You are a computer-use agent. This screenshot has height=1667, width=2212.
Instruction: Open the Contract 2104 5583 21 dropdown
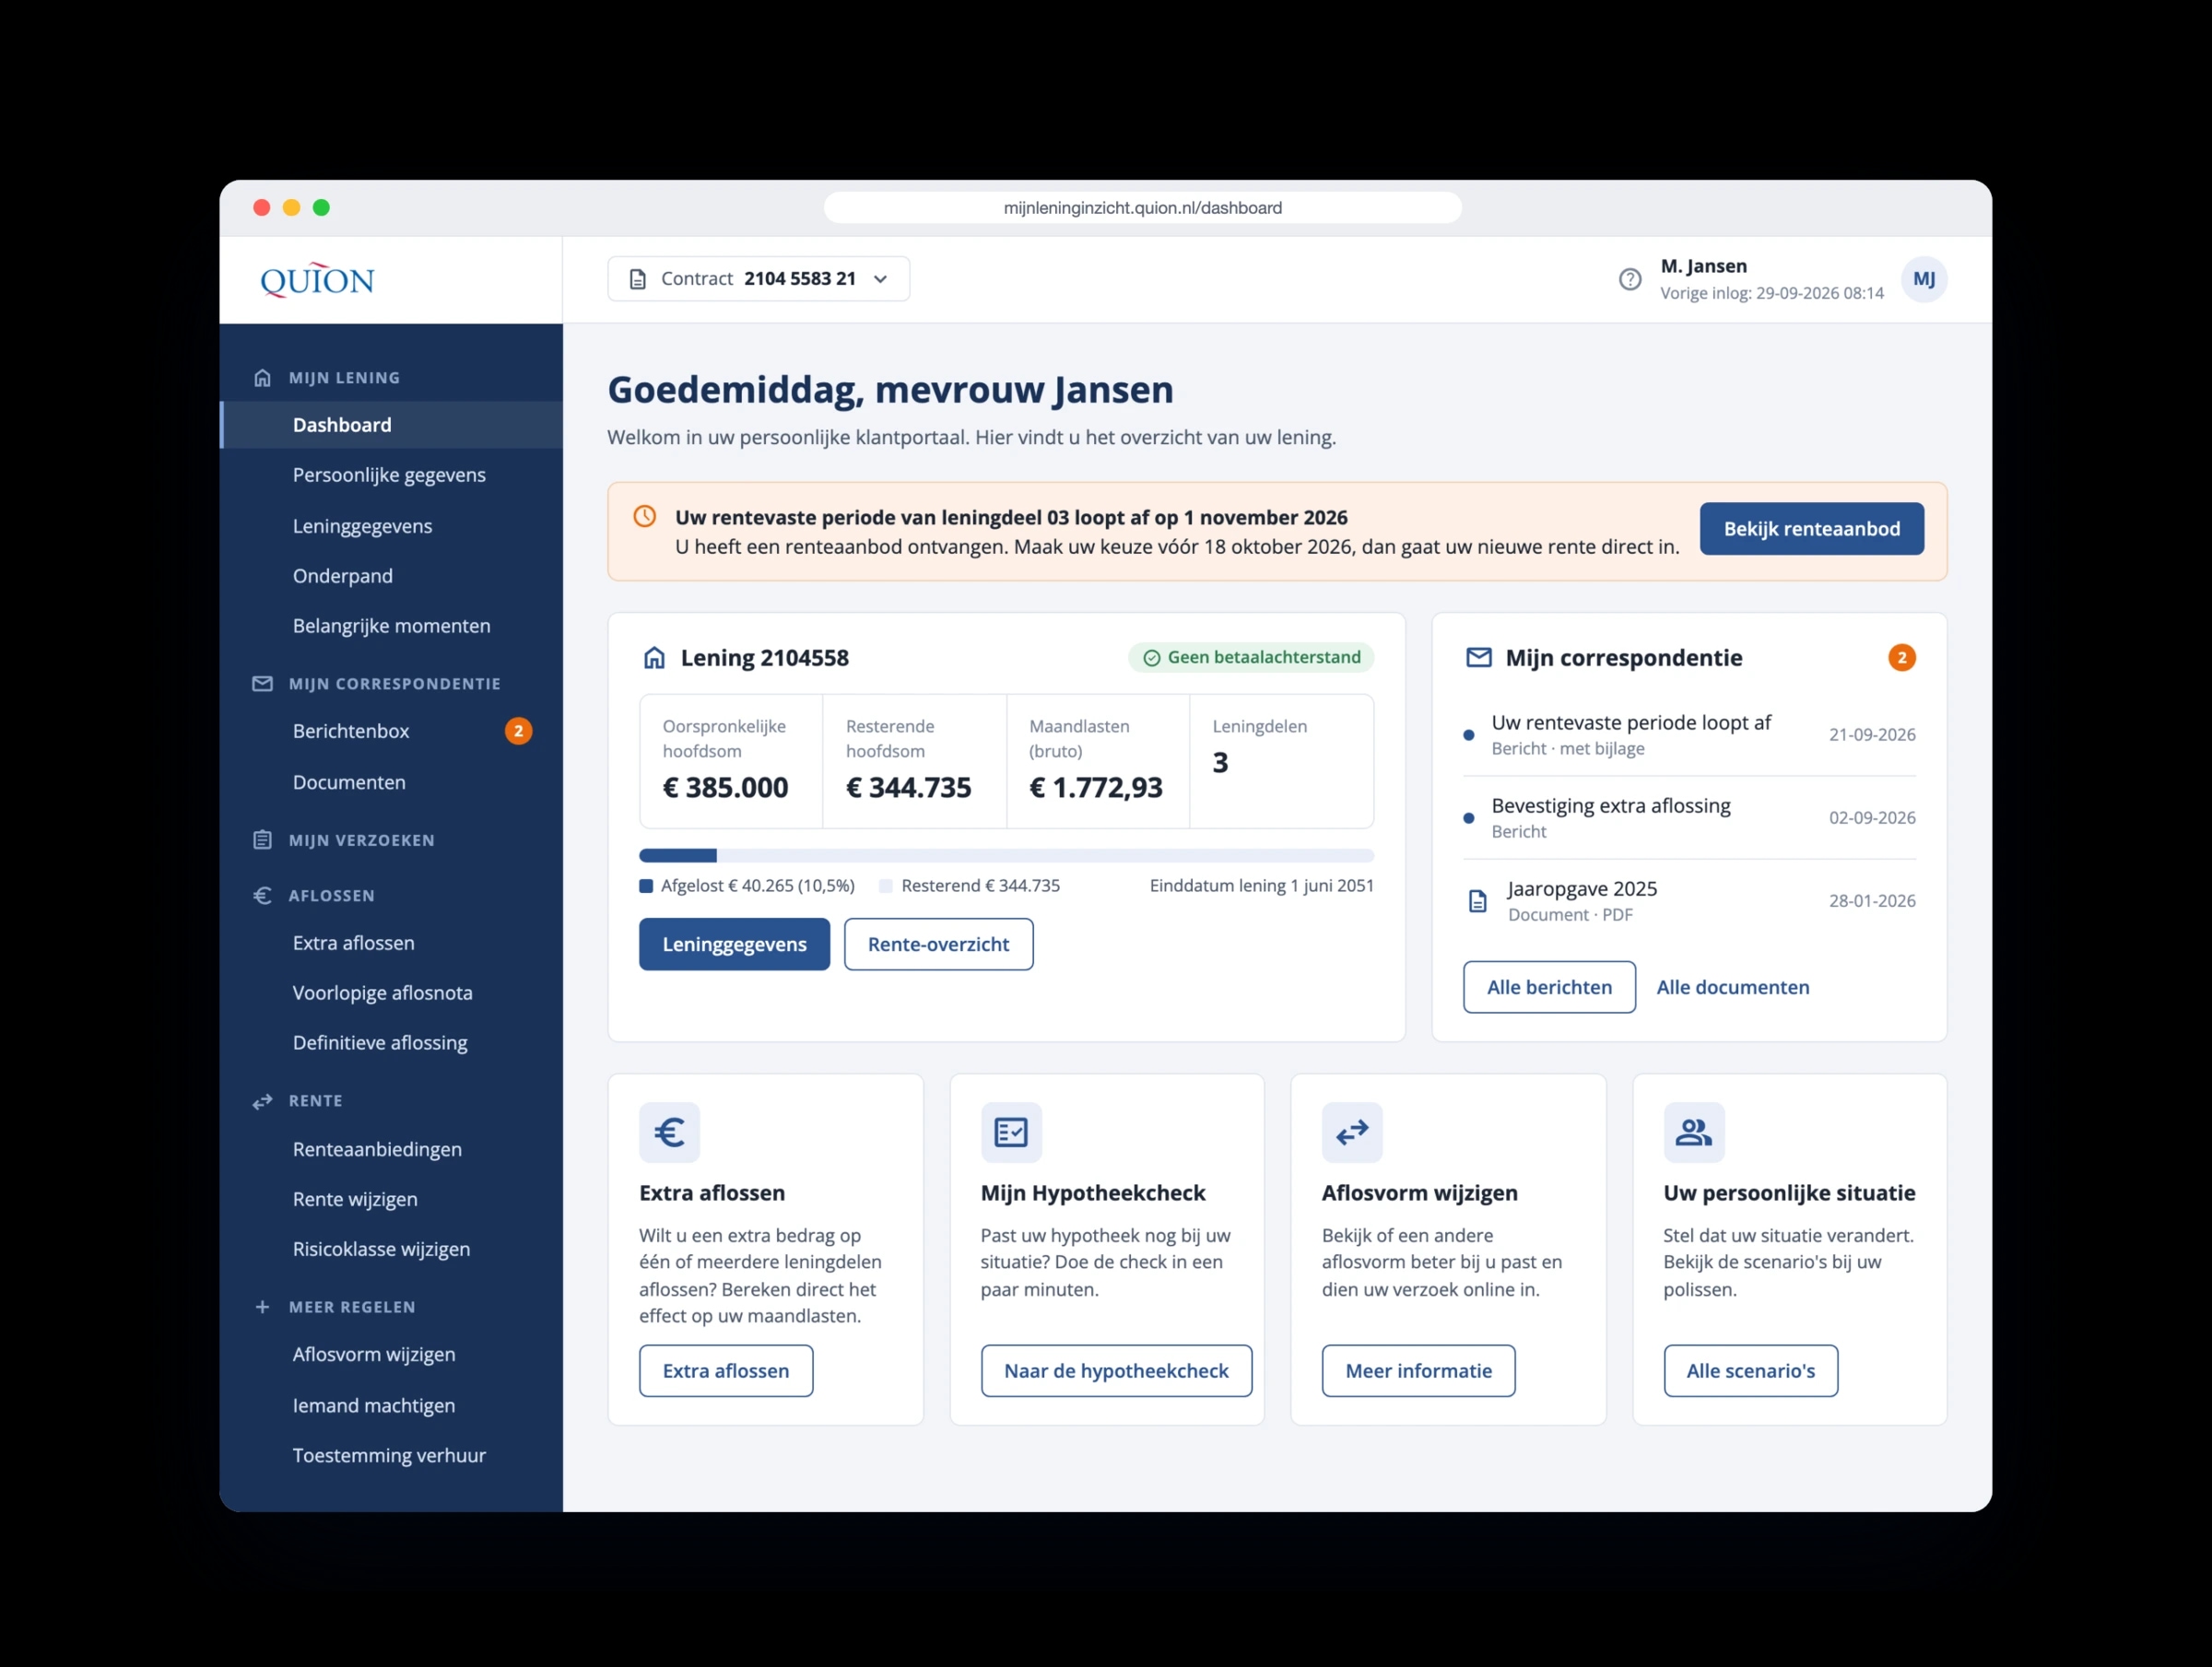pos(758,279)
